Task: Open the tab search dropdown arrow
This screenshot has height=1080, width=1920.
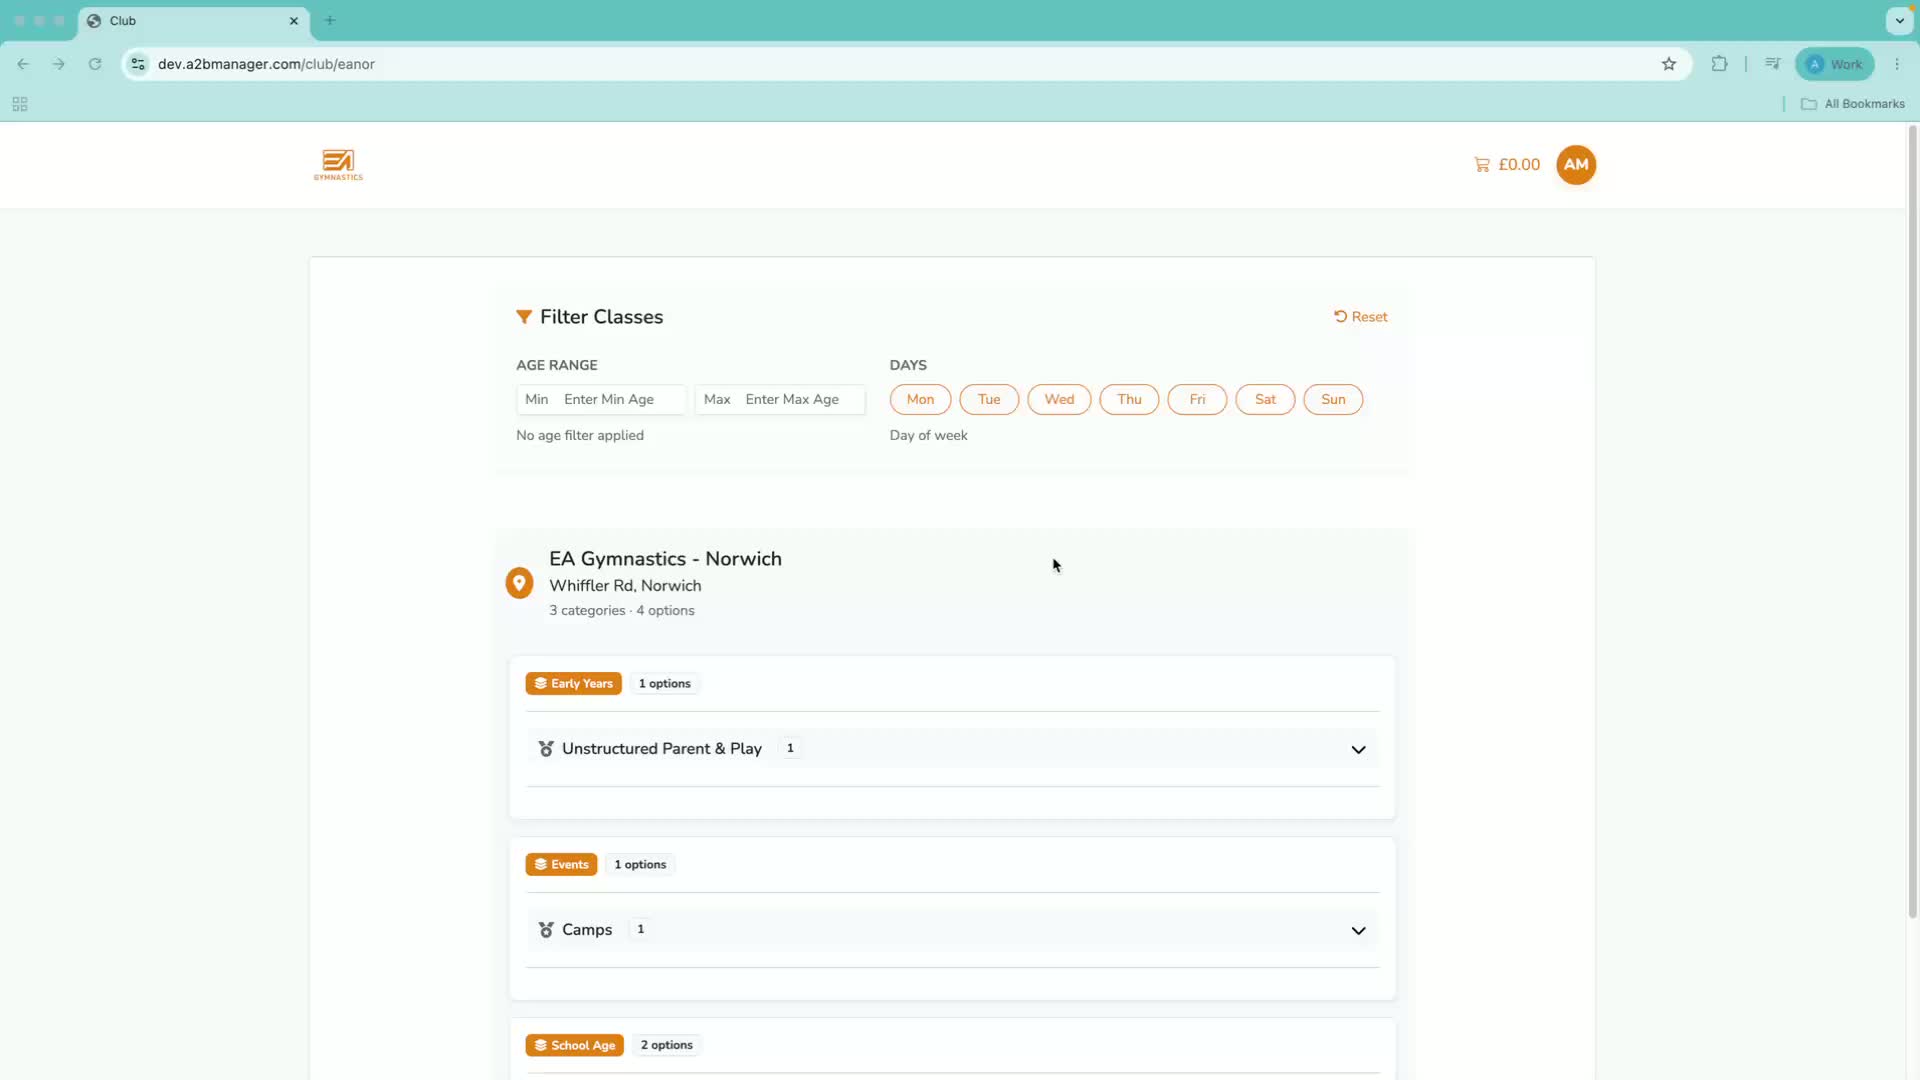Action: tap(1899, 20)
